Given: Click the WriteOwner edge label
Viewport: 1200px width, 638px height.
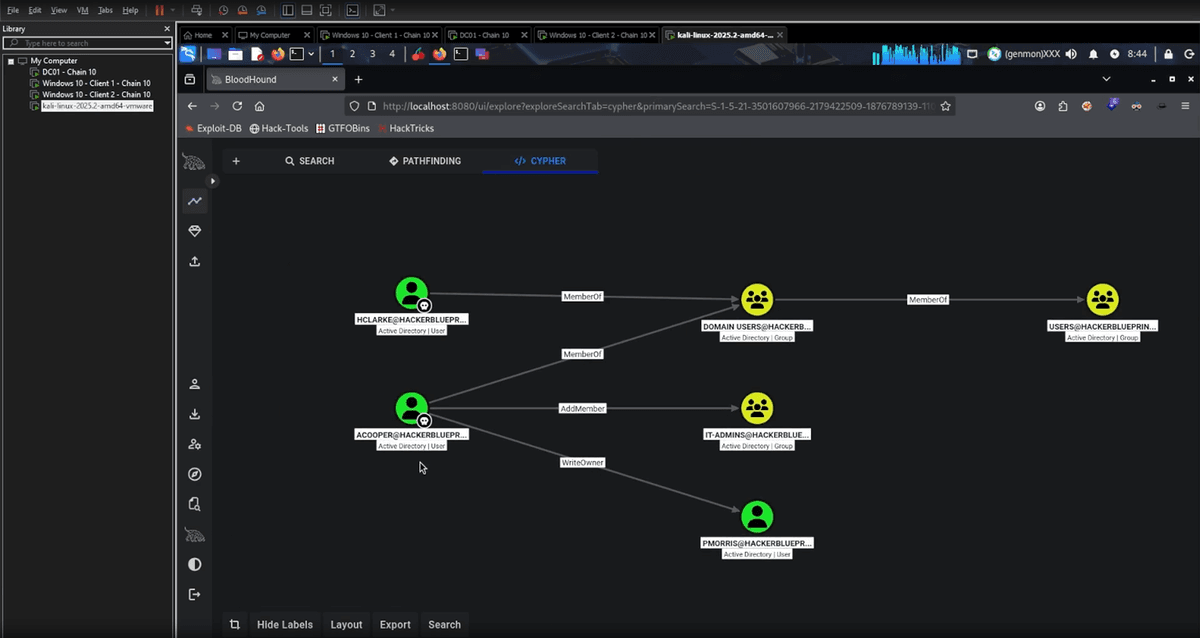Looking at the screenshot, I should (582, 462).
